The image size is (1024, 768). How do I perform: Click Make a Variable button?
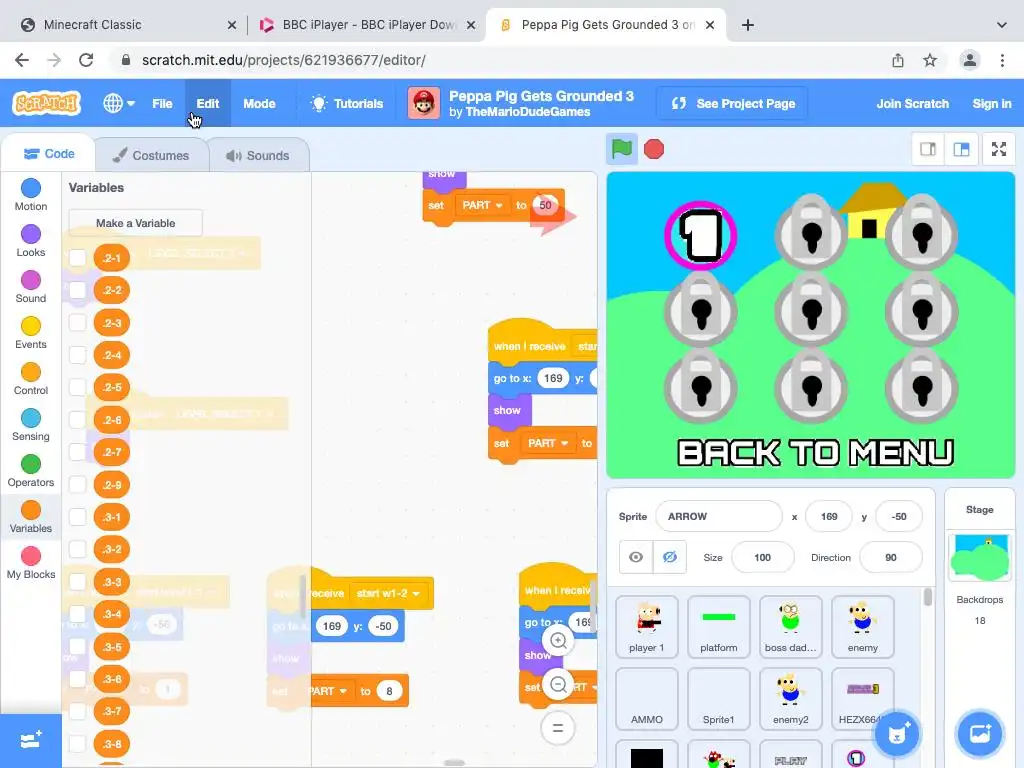(x=135, y=223)
